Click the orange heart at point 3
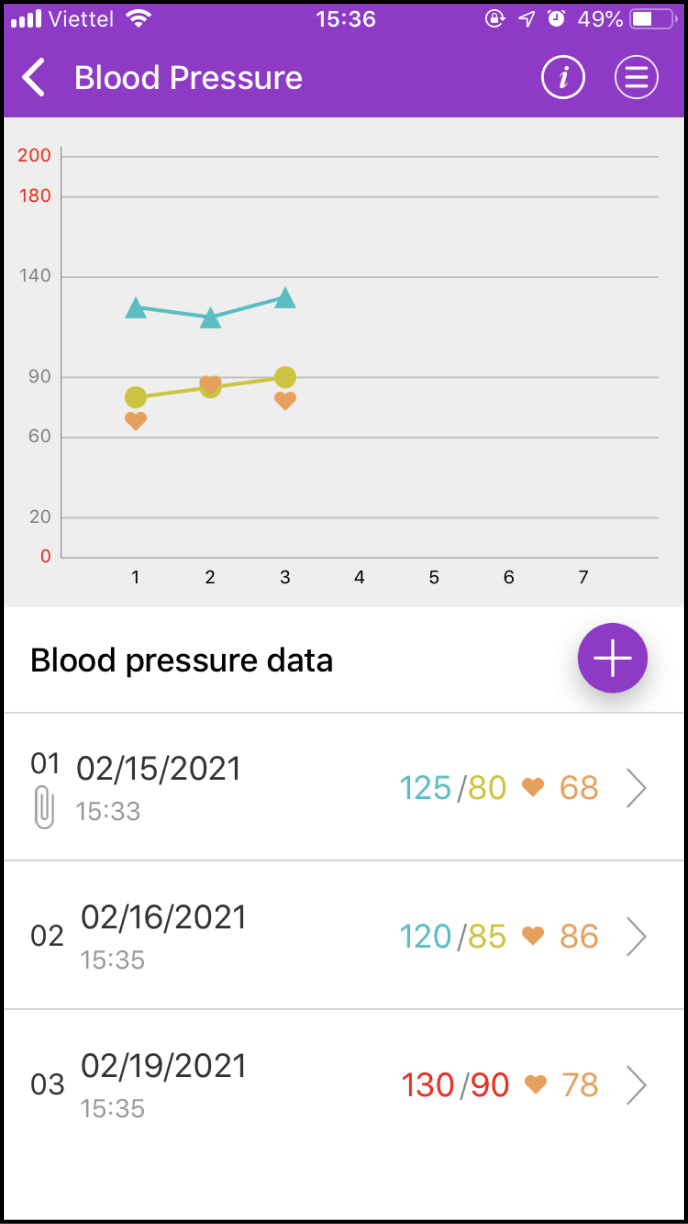688x1224 pixels. click(285, 401)
